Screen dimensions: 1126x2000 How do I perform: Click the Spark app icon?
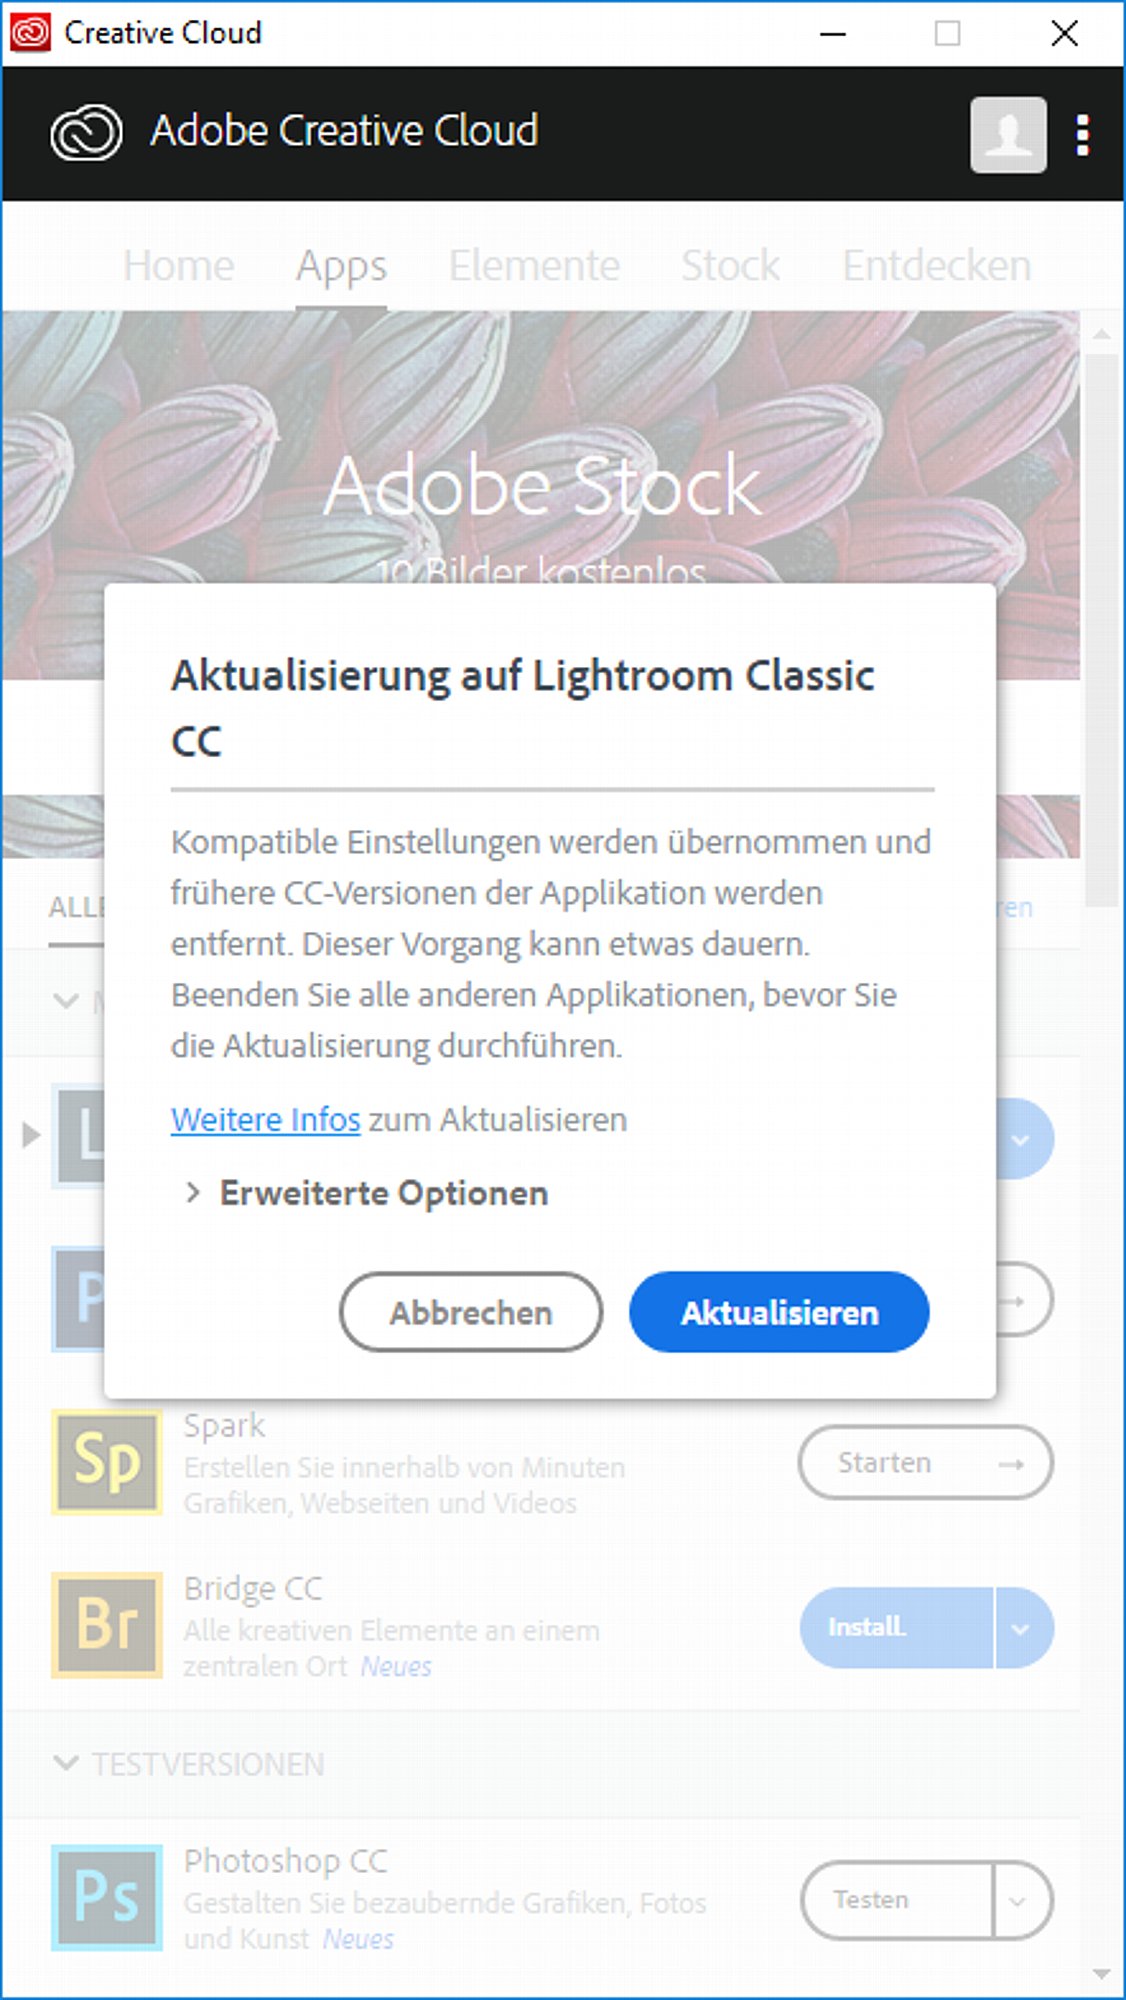tap(107, 1462)
